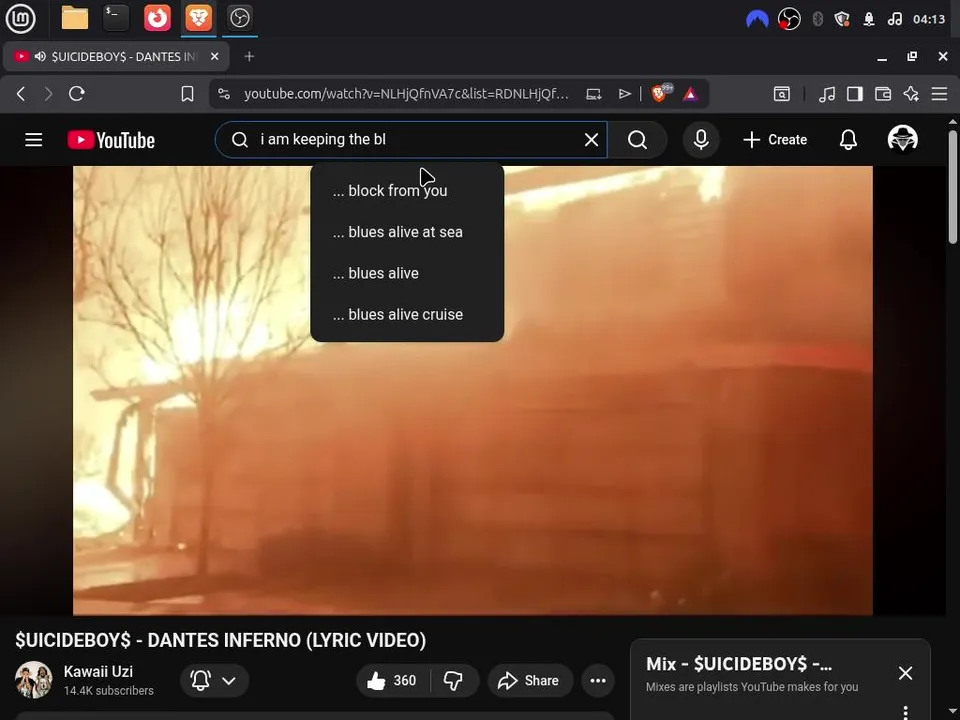Expand the subscription notification dropdown

click(214, 680)
